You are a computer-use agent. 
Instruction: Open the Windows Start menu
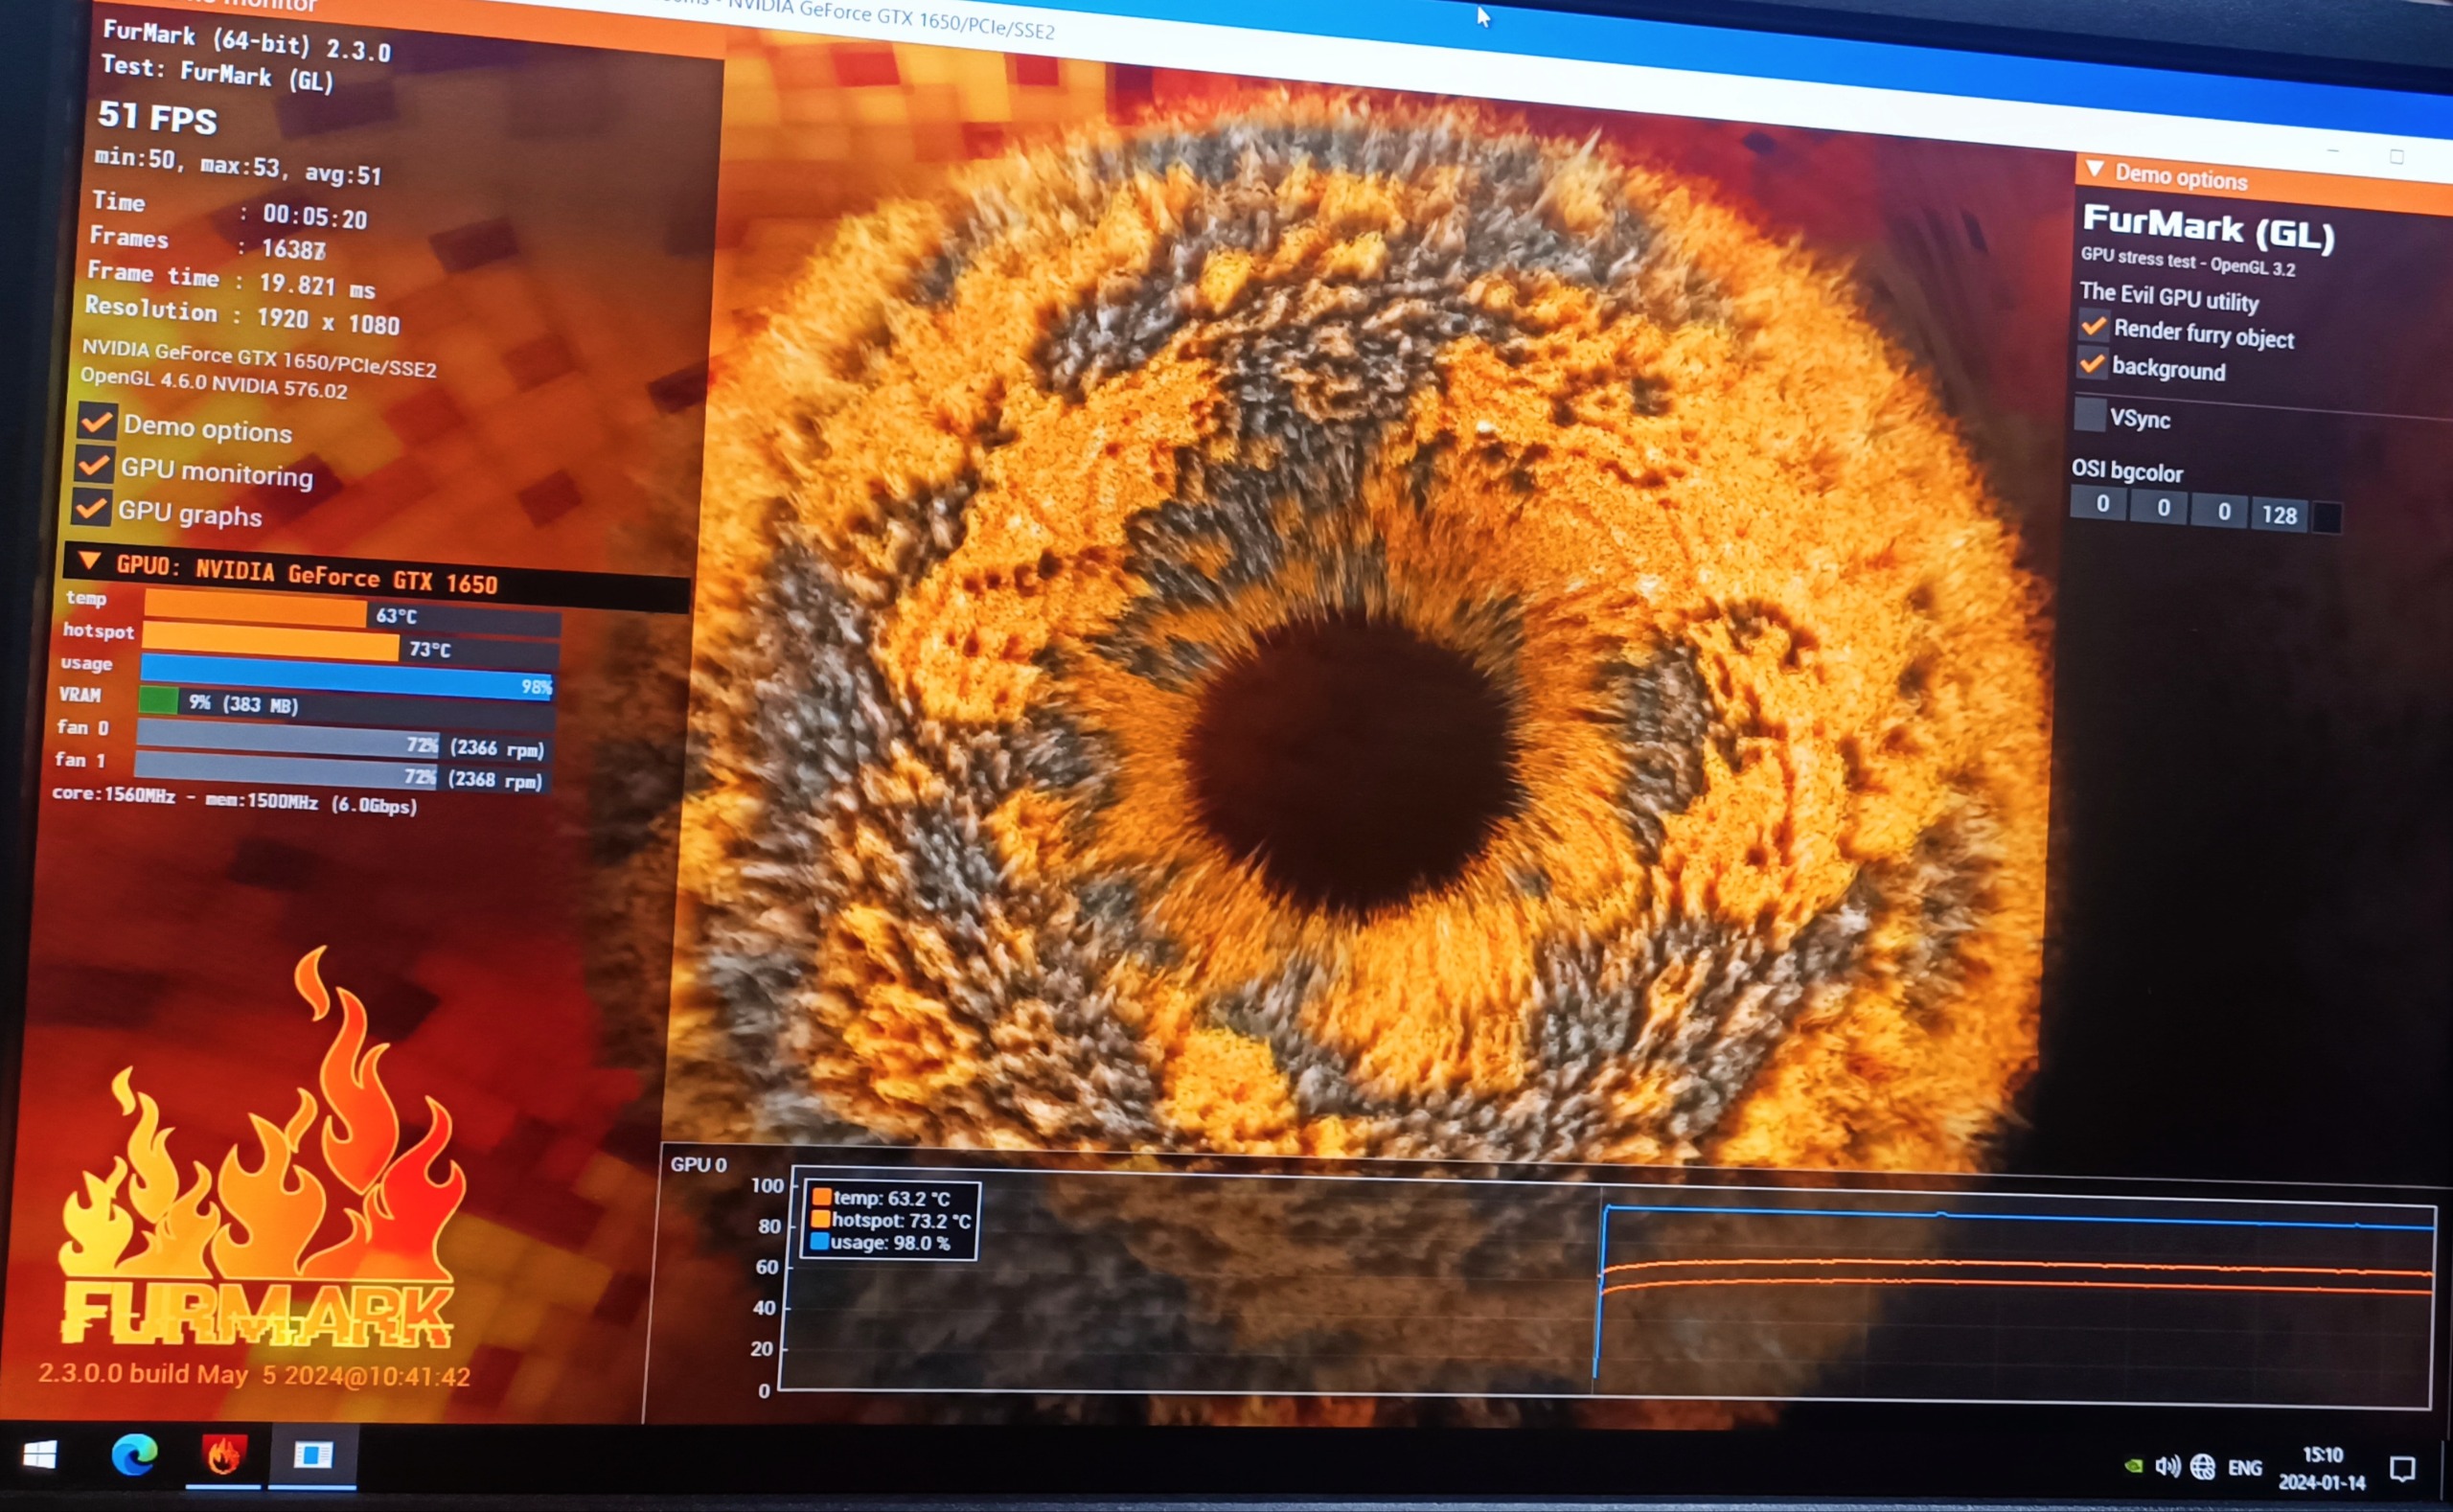[40, 1455]
